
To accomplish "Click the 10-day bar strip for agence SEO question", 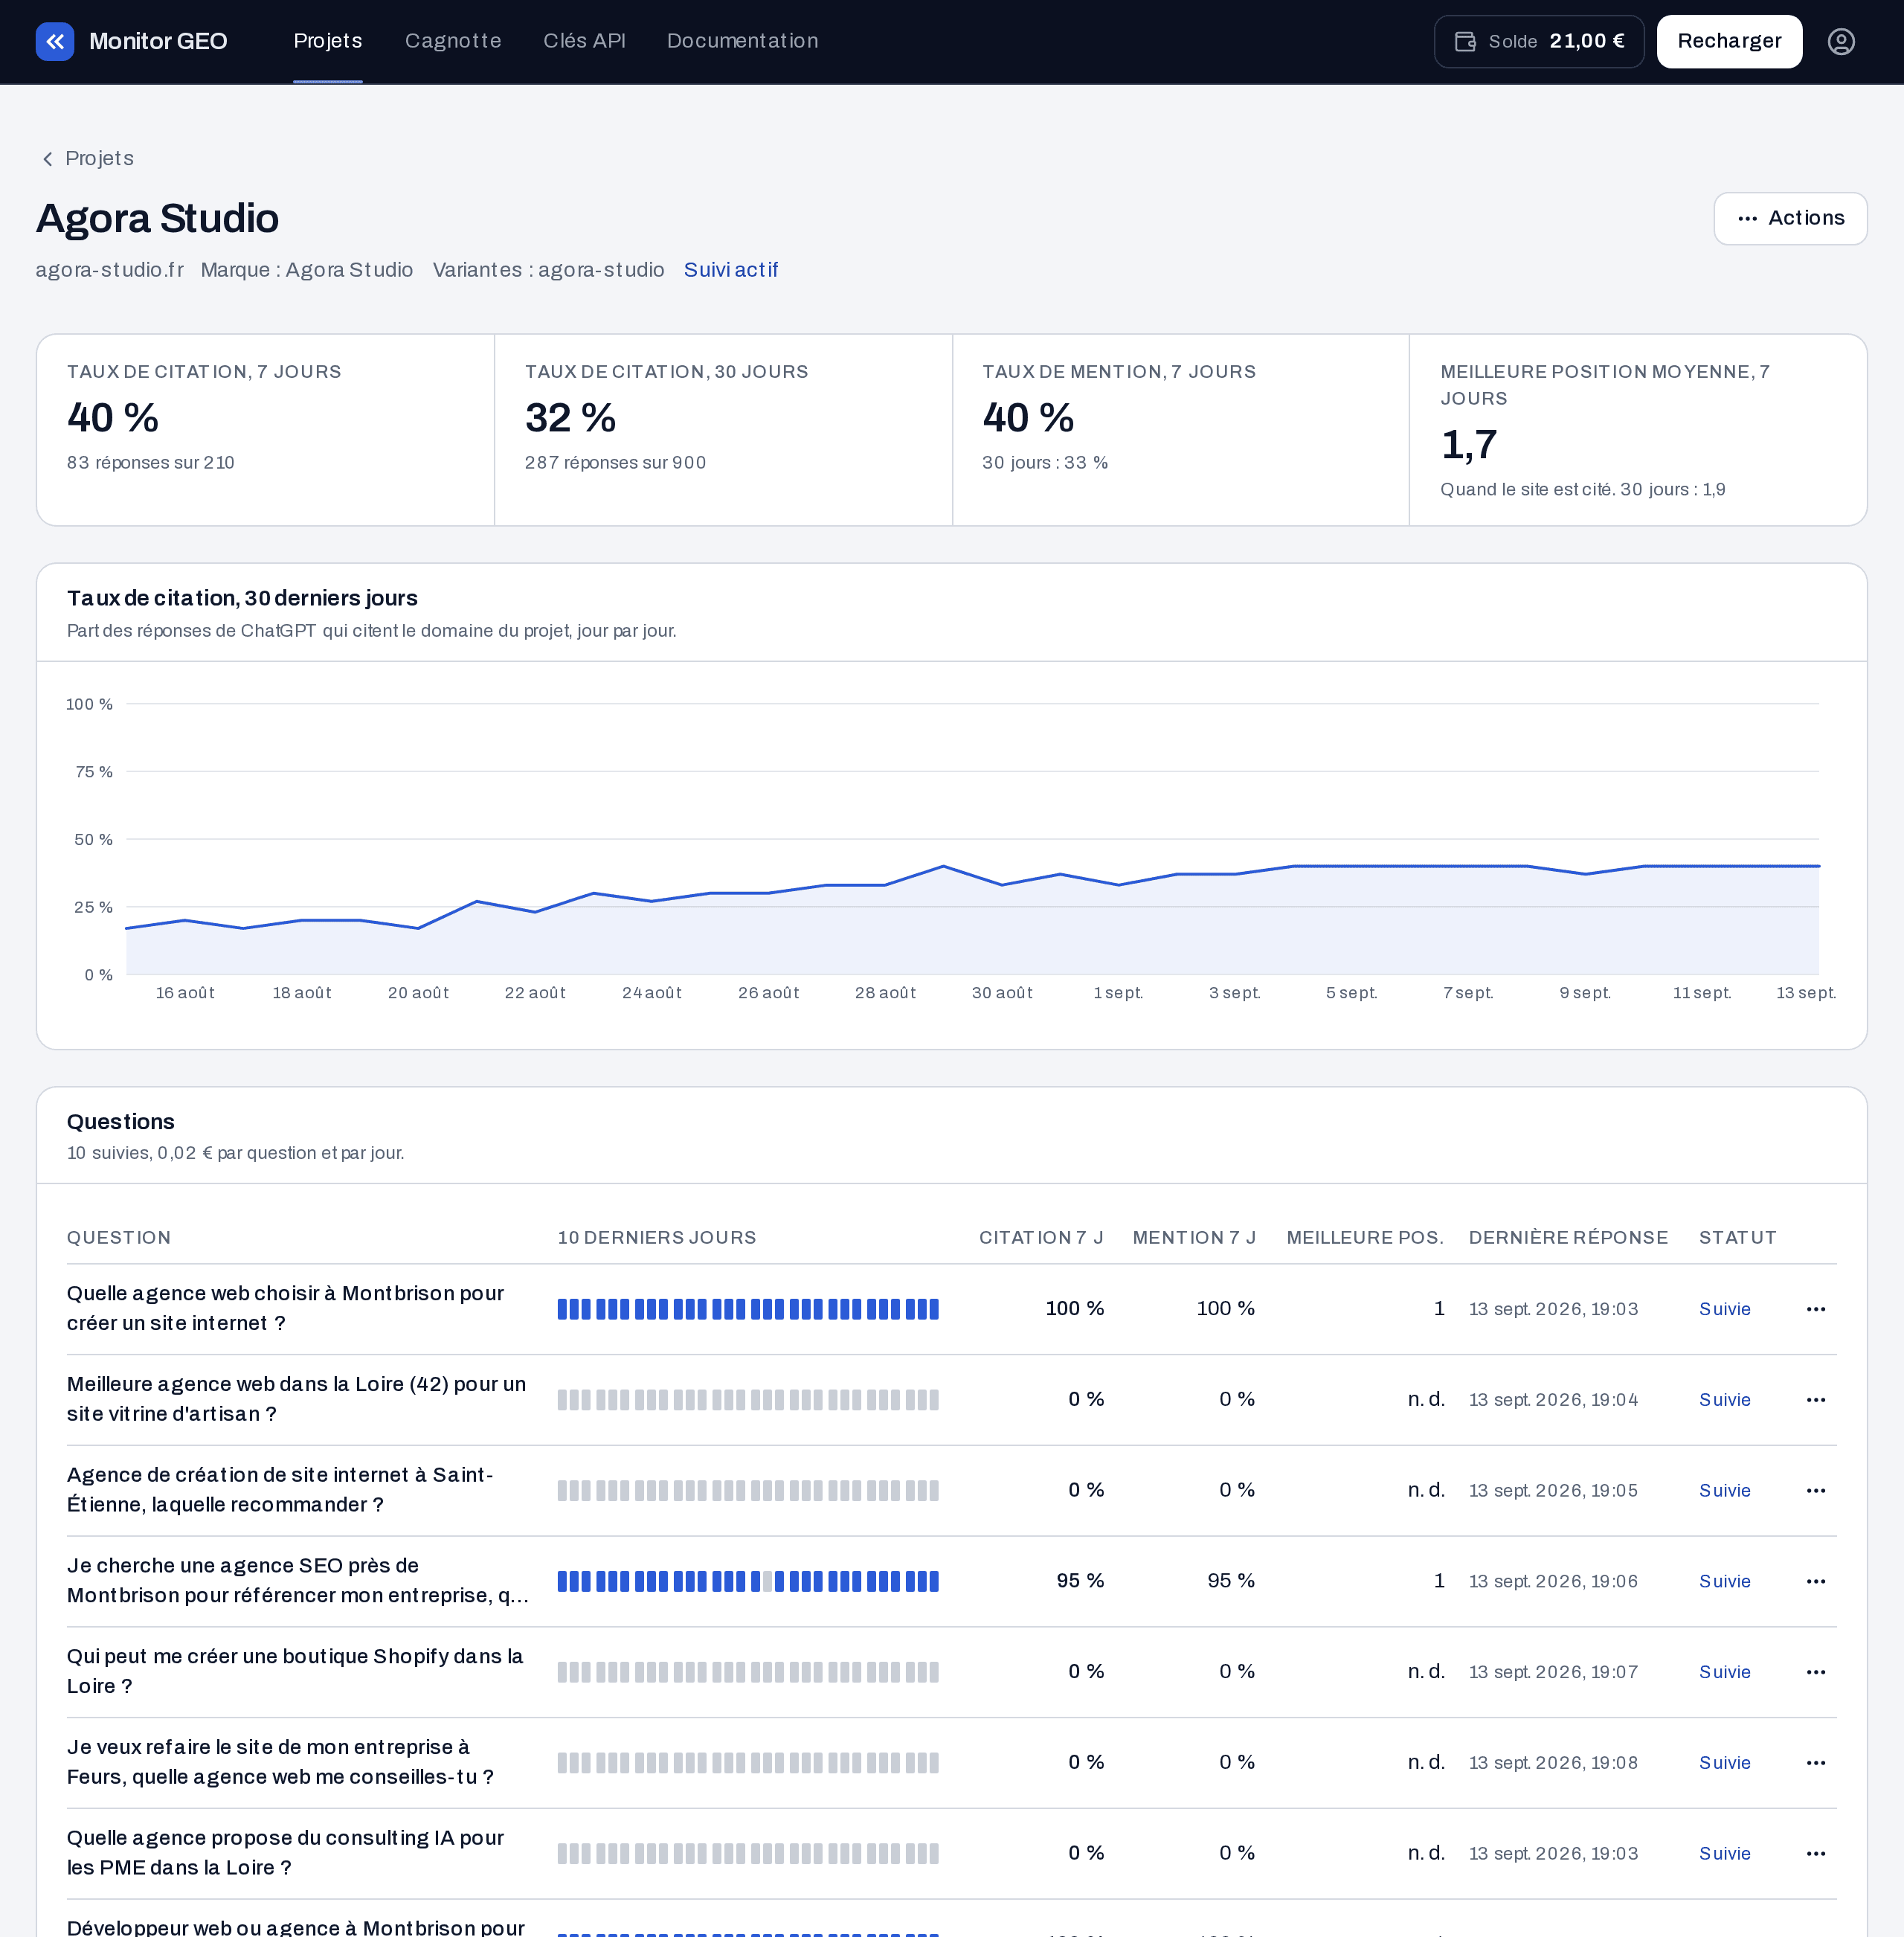I will (748, 1581).
